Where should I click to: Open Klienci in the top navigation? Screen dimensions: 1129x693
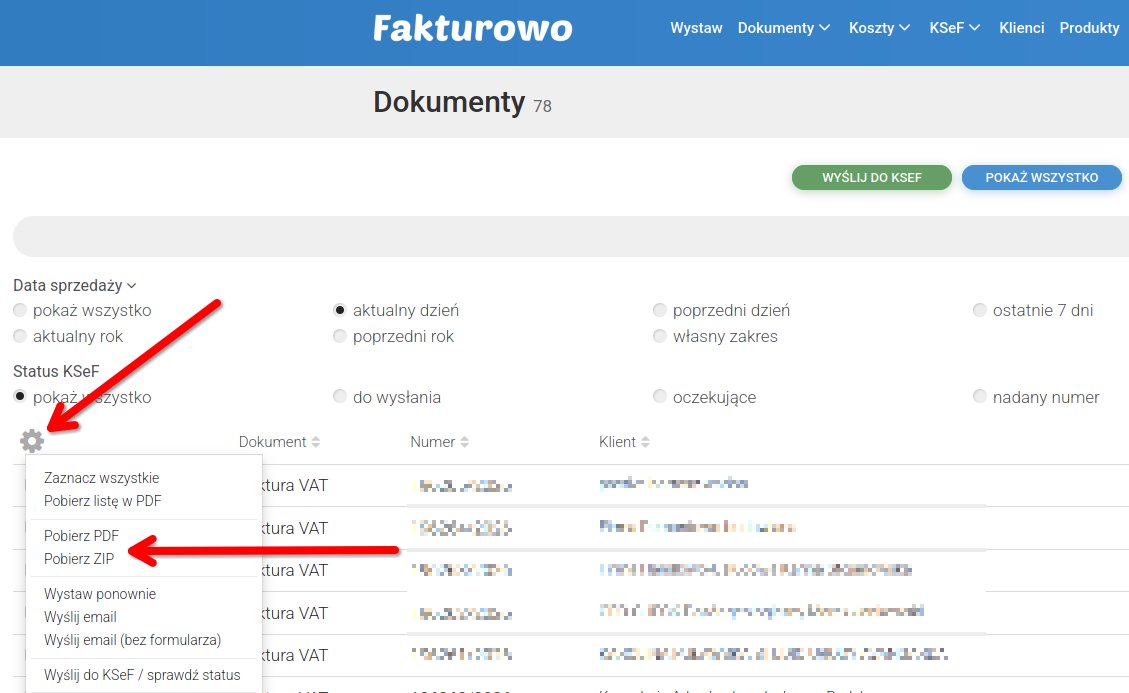click(1021, 28)
